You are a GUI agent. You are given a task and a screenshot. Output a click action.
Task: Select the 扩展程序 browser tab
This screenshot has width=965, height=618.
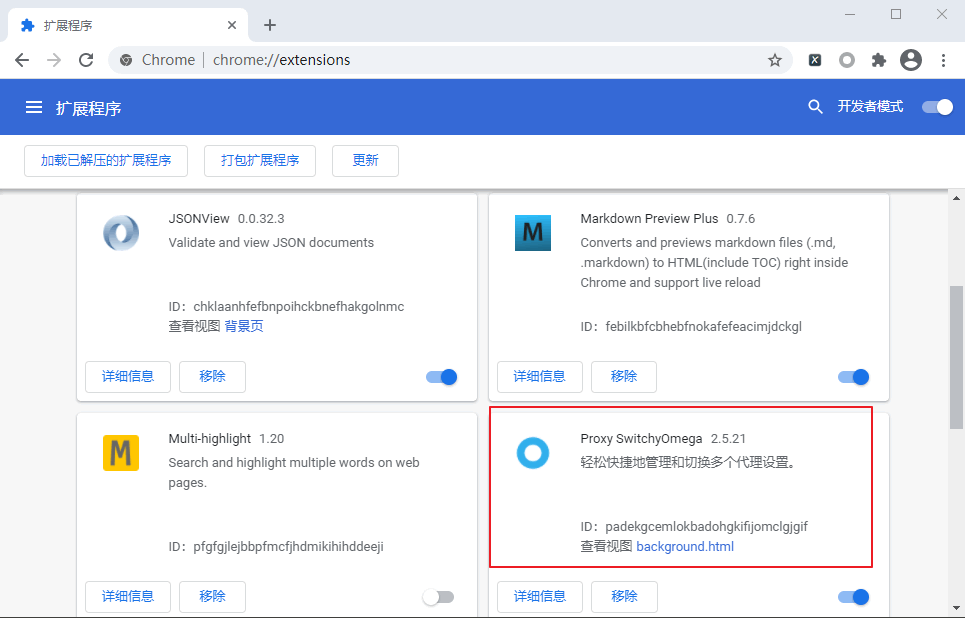(120, 25)
